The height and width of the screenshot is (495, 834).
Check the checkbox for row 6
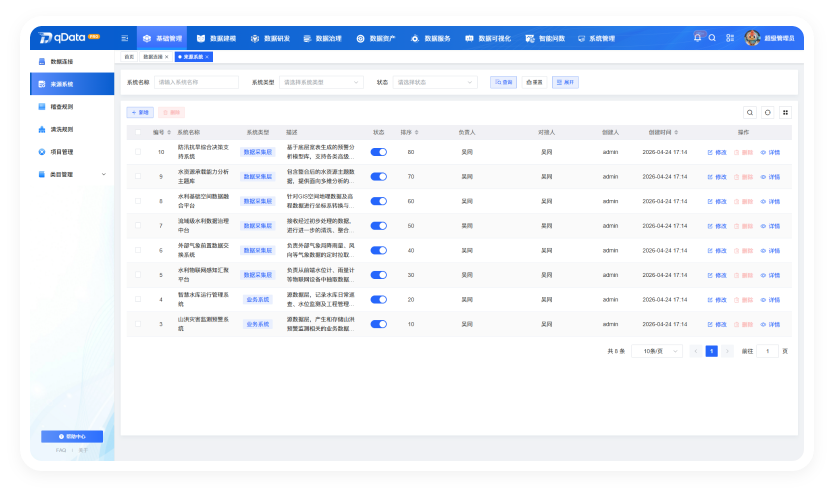click(x=138, y=250)
